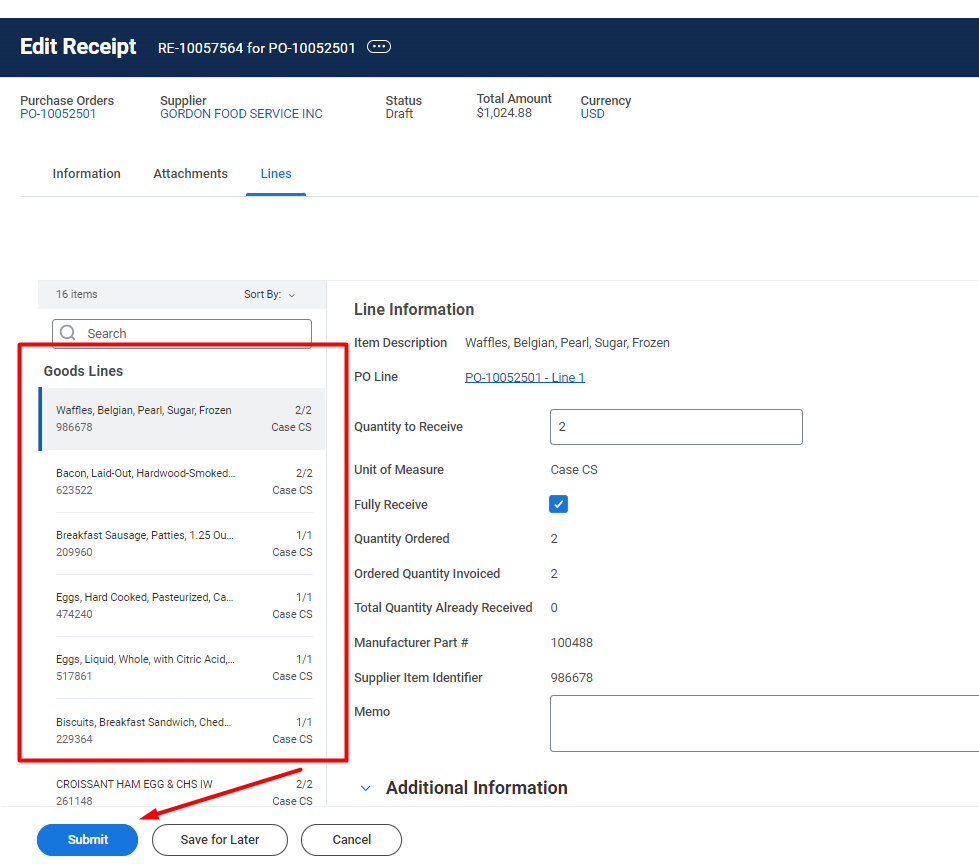Collapse the Additional Information section

pyautogui.click(x=366, y=788)
